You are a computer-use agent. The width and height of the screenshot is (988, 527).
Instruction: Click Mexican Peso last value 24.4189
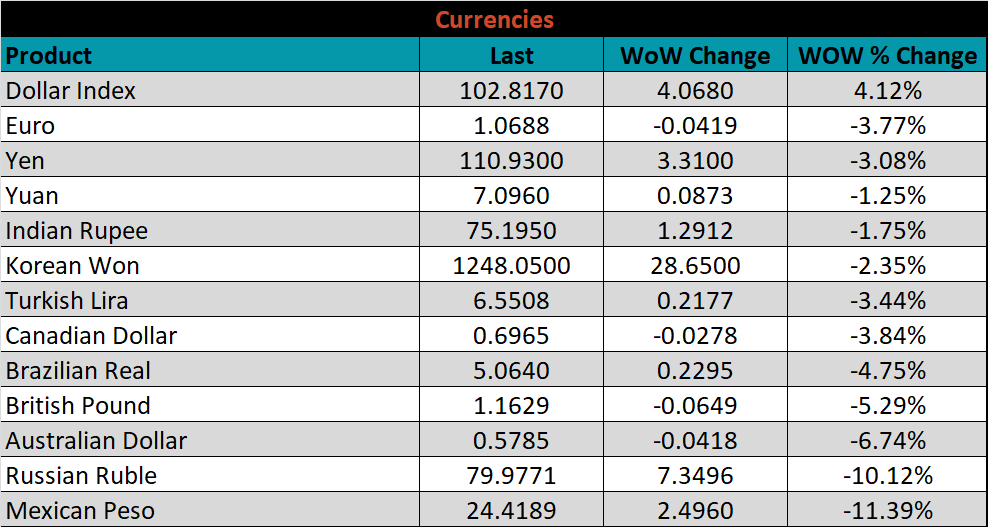[x=512, y=511]
